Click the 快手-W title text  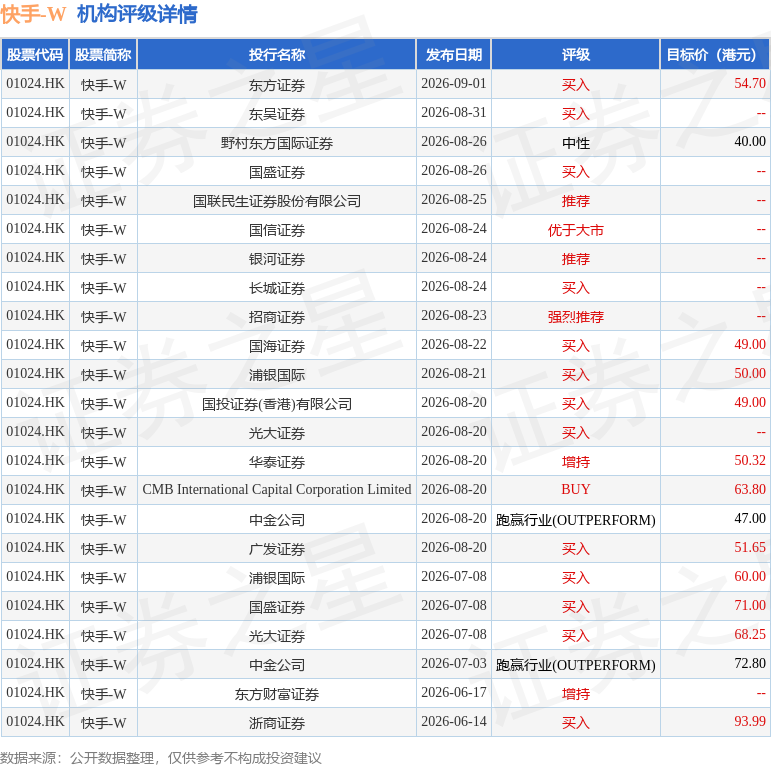pyautogui.click(x=33, y=14)
